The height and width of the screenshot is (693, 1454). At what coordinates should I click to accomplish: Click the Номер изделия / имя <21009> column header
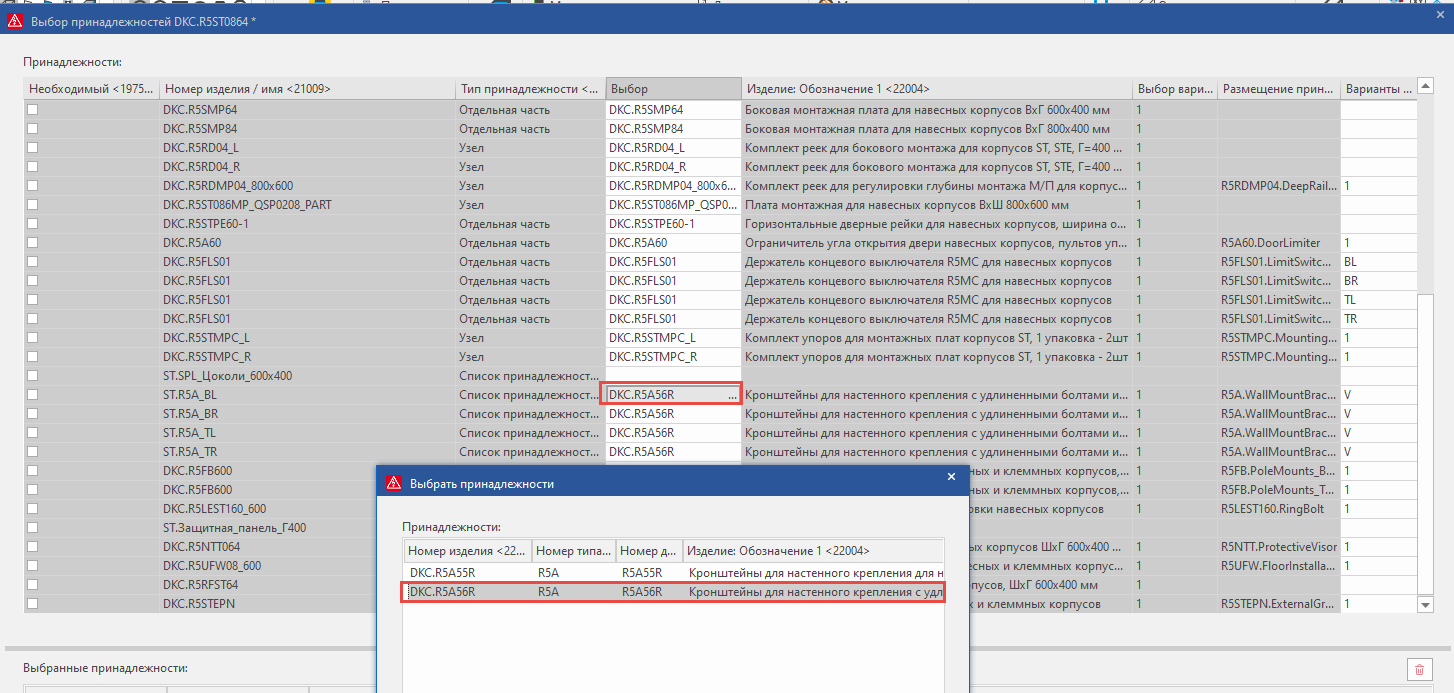pos(306,89)
